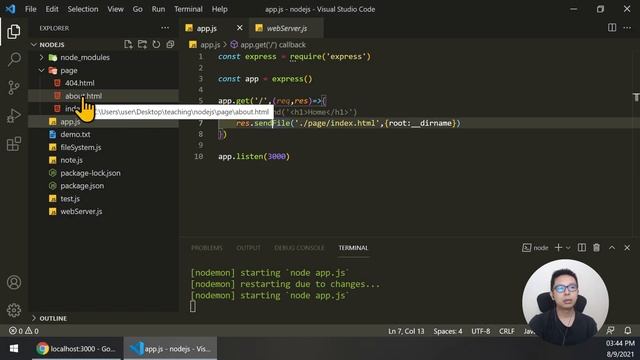Open the Accounts menu icon
640x360 pixels.
click(x=13, y=282)
